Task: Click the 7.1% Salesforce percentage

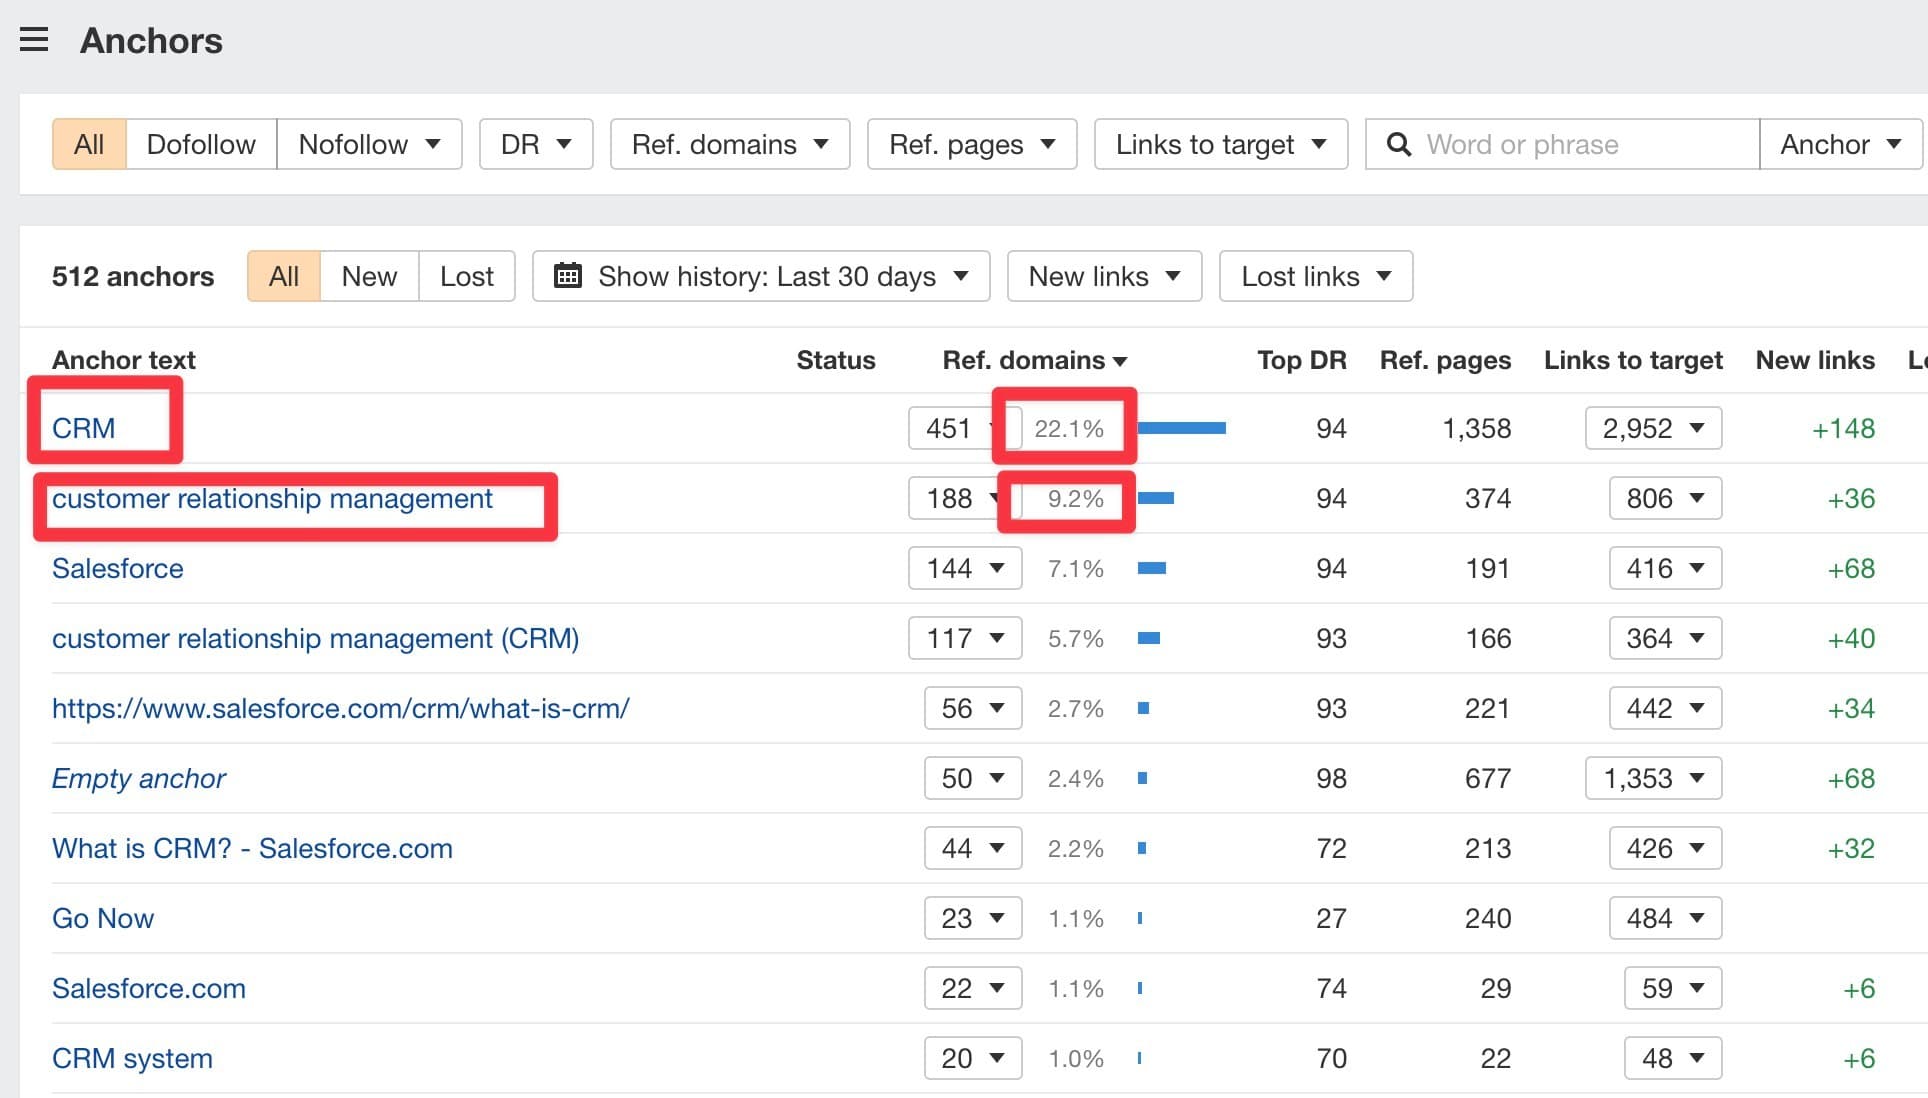Action: coord(1076,568)
